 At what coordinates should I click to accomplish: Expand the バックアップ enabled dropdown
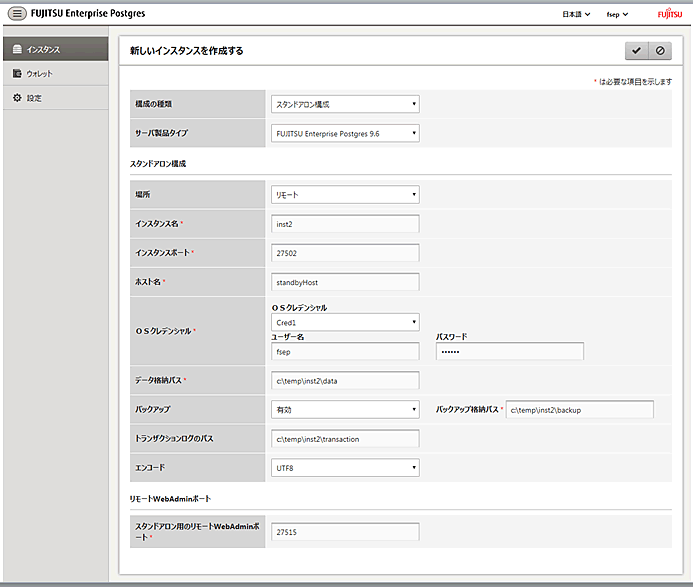click(x=345, y=410)
